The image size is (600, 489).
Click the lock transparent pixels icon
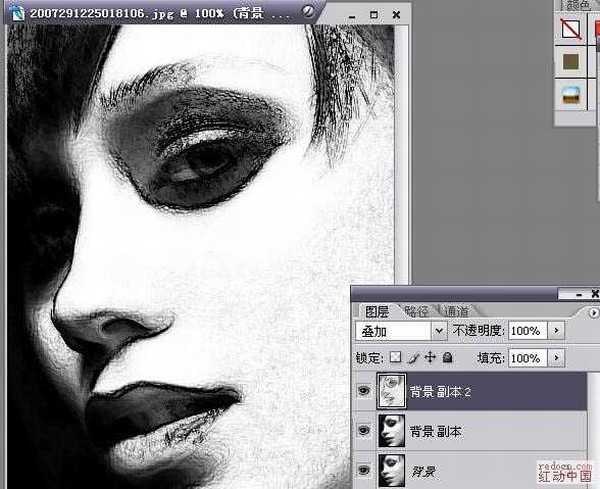pyautogui.click(x=395, y=357)
